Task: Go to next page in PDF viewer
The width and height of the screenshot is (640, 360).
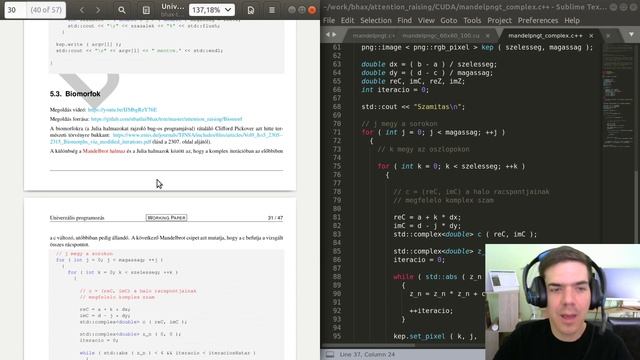Action: (98, 10)
